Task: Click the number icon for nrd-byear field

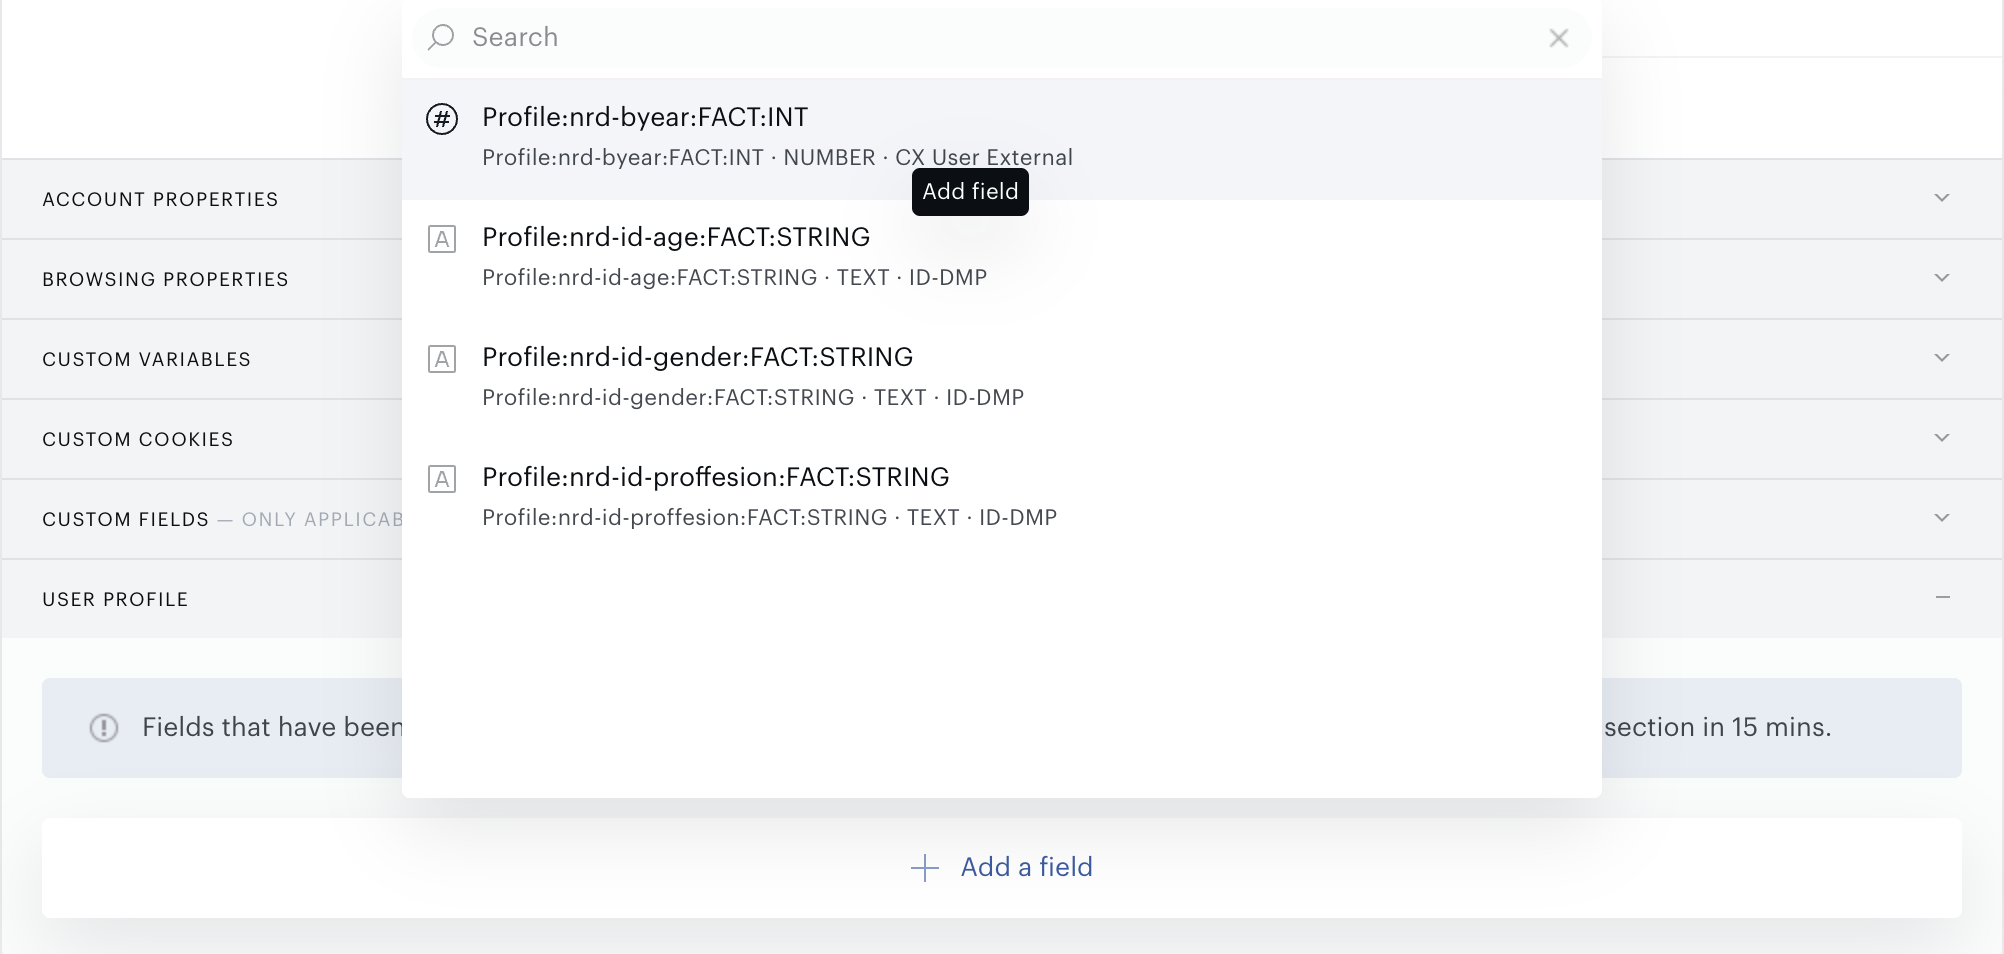Action: 442,119
